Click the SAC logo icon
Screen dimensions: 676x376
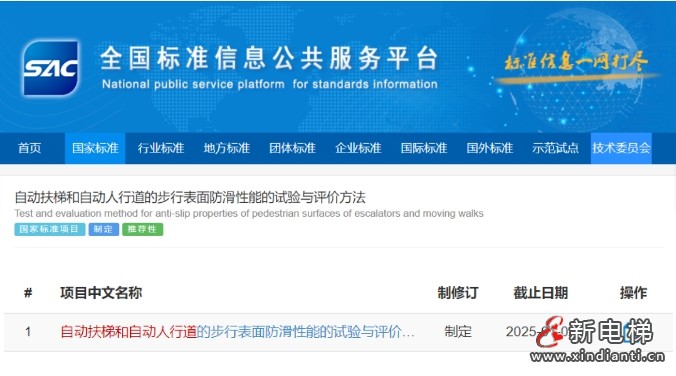point(51,68)
